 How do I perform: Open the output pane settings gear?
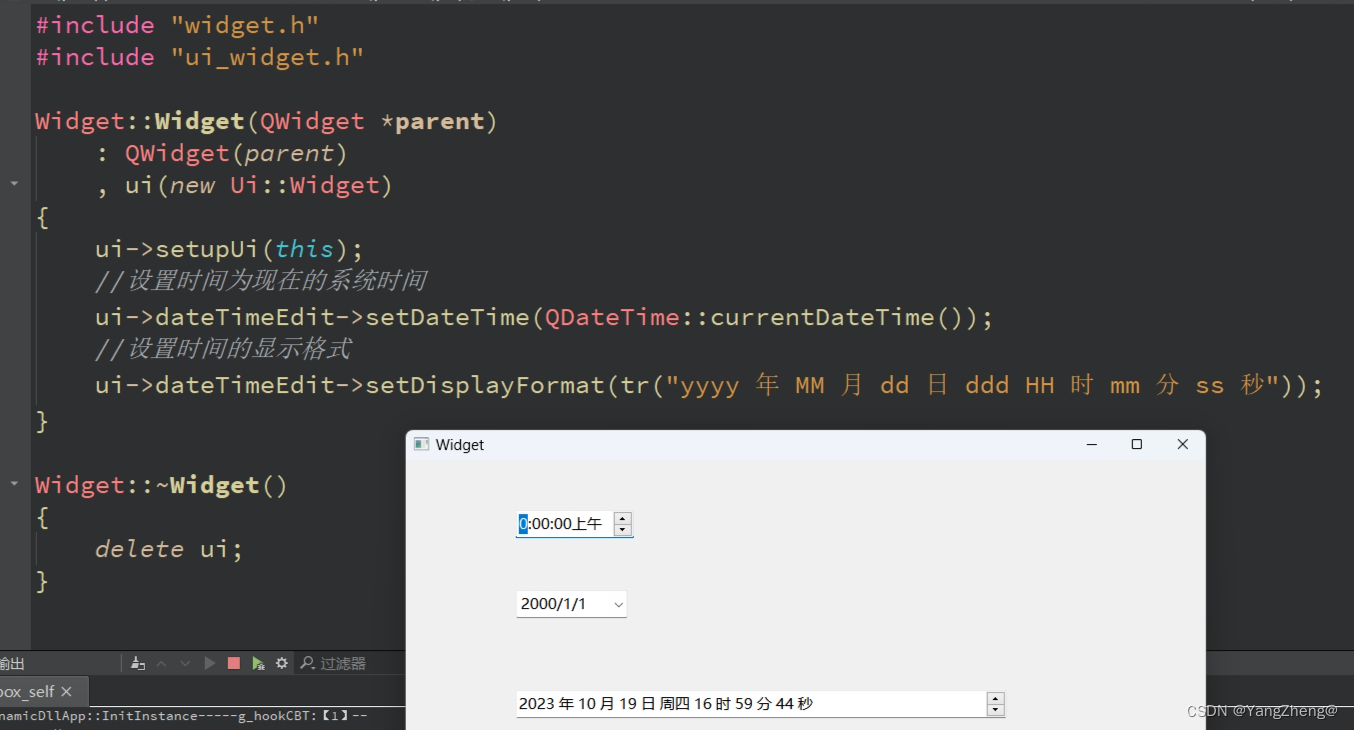(x=282, y=663)
